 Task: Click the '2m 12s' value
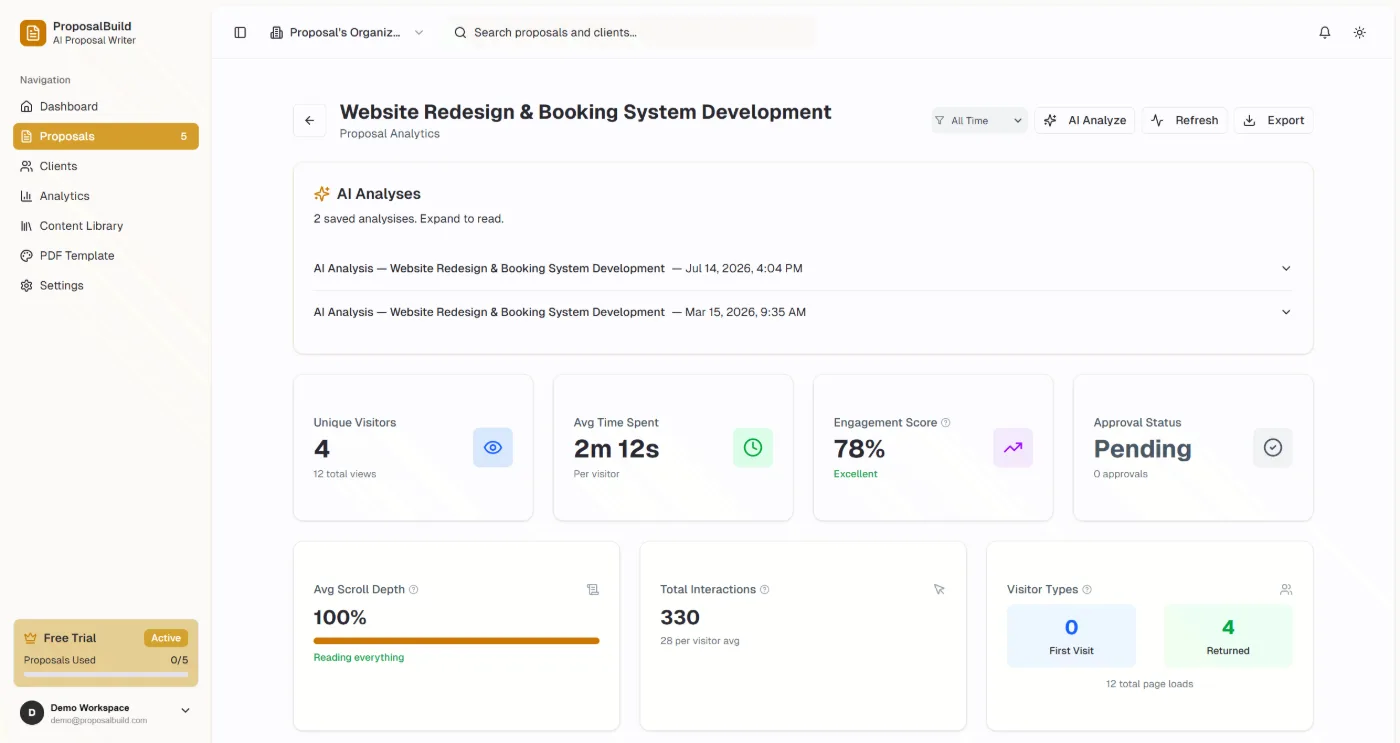click(x=616, y=449)
